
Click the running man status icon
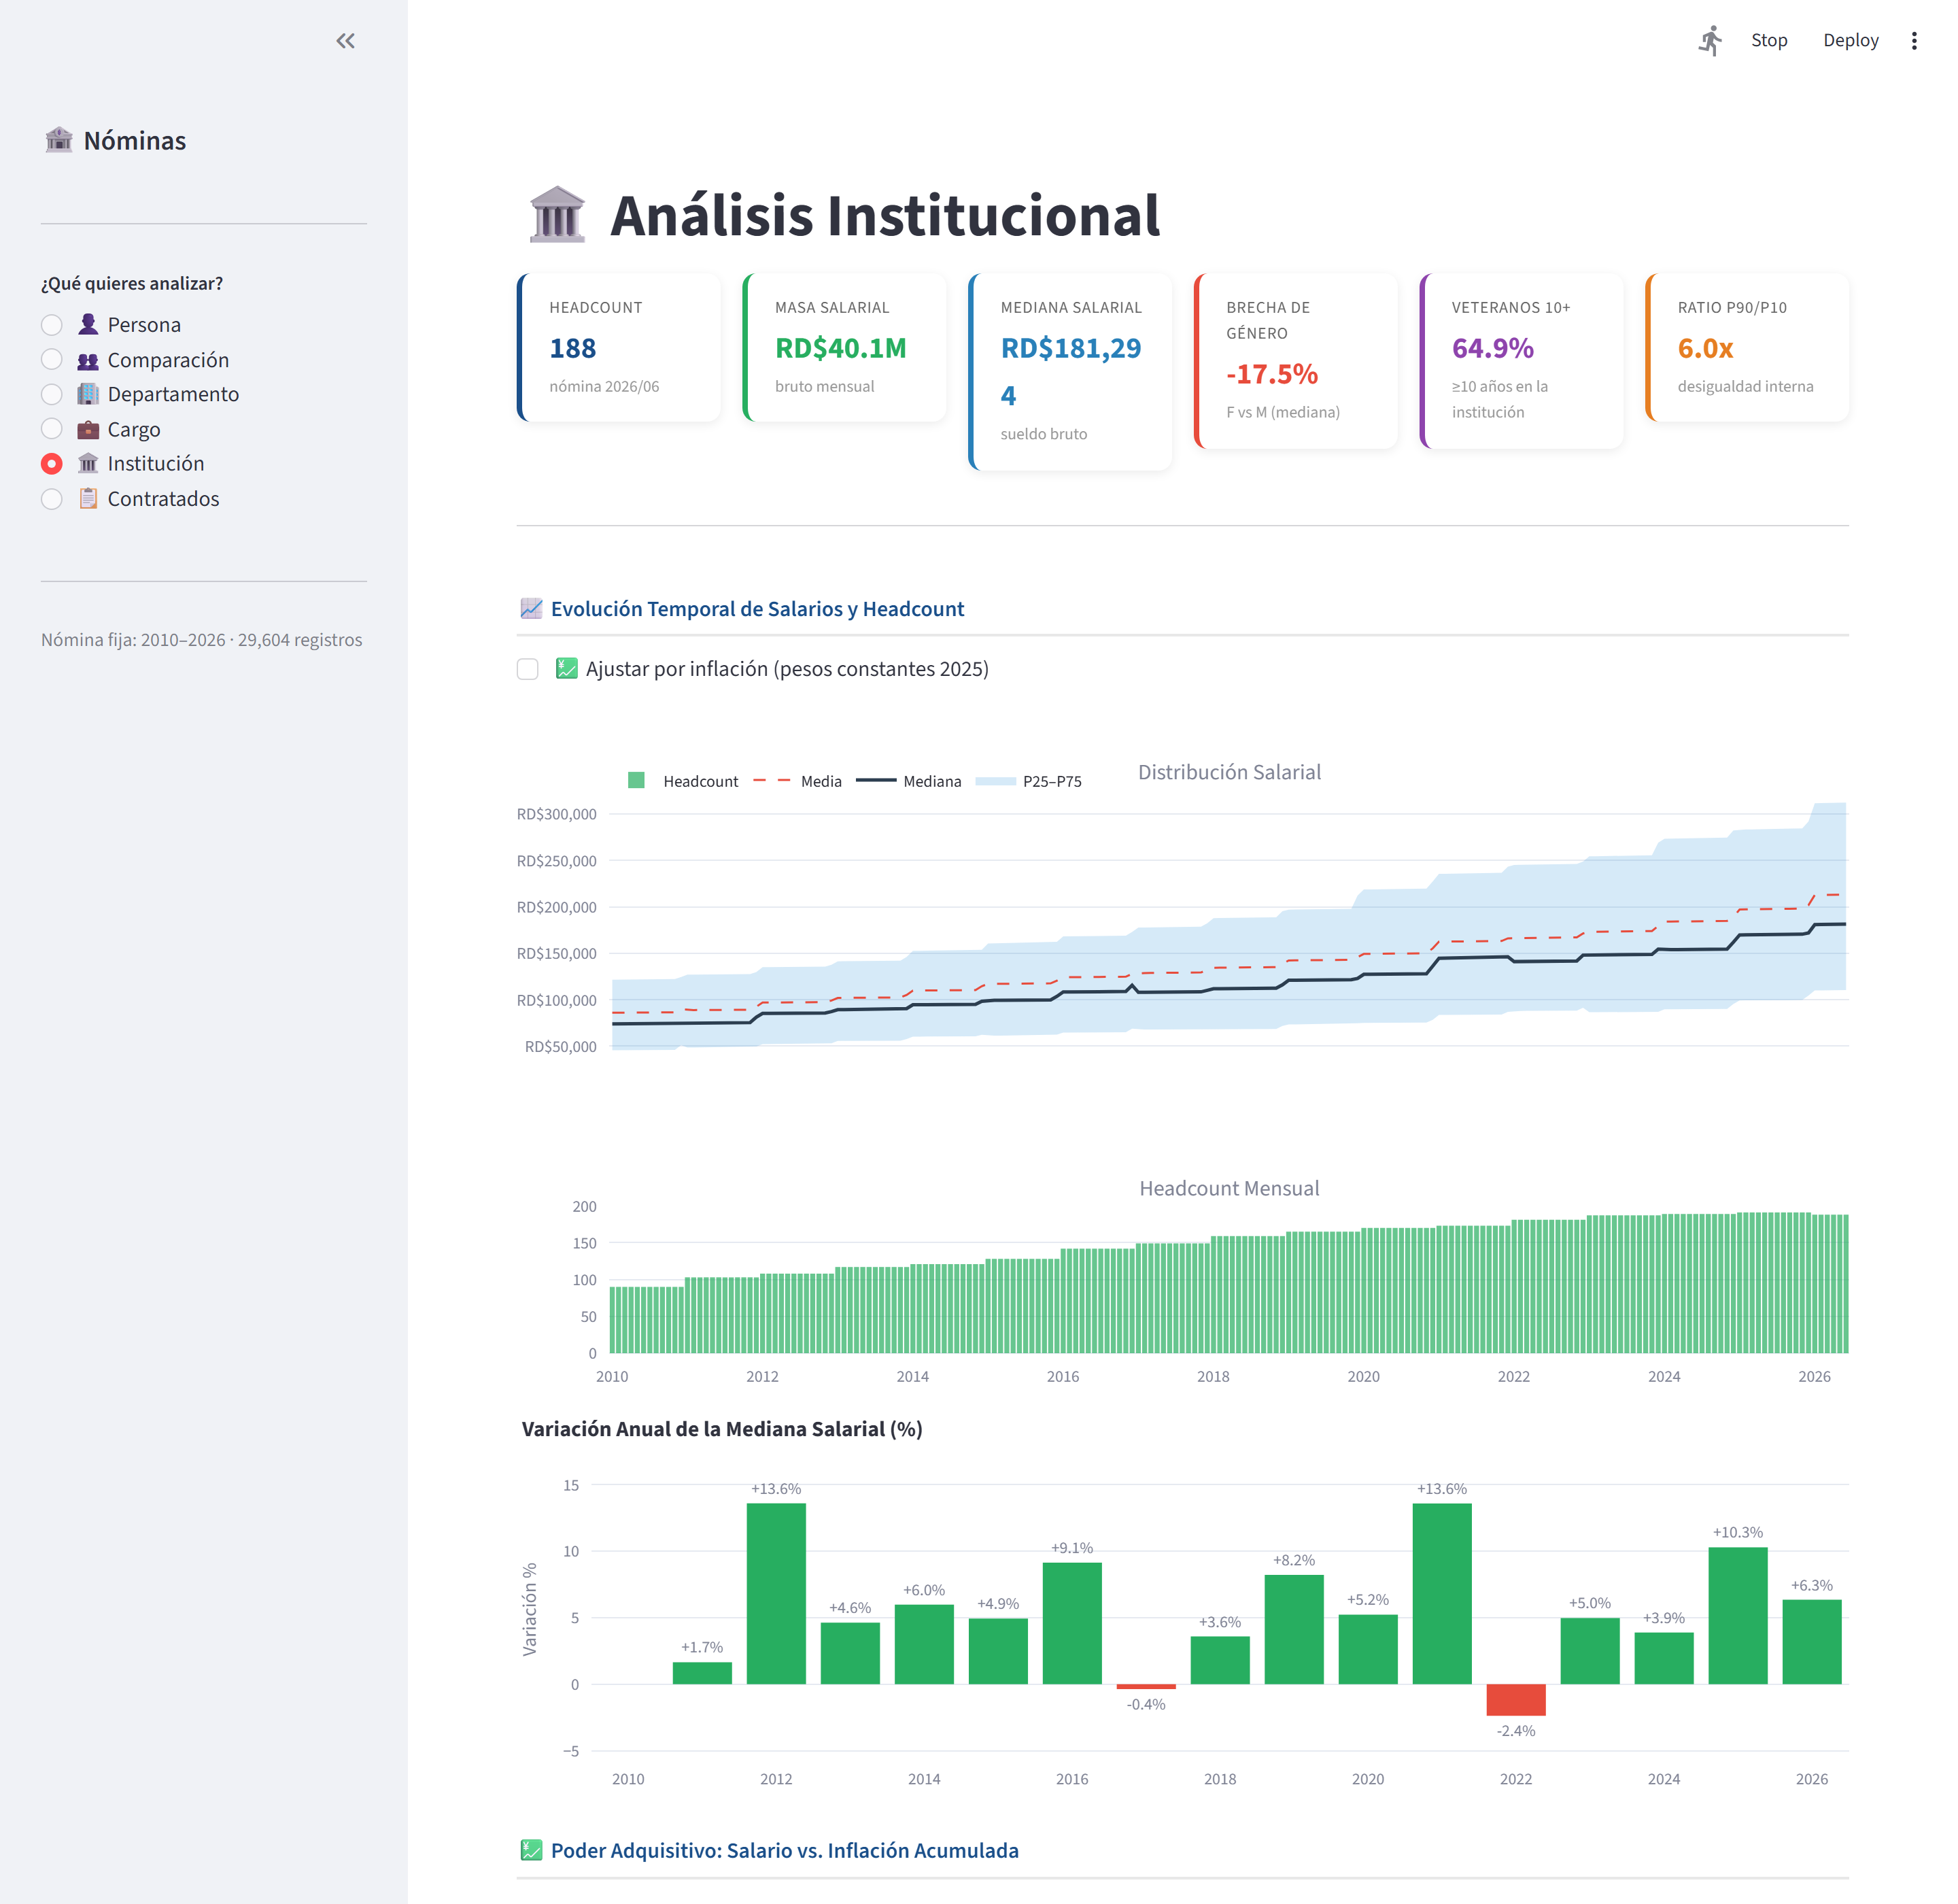click(1710, 41)
